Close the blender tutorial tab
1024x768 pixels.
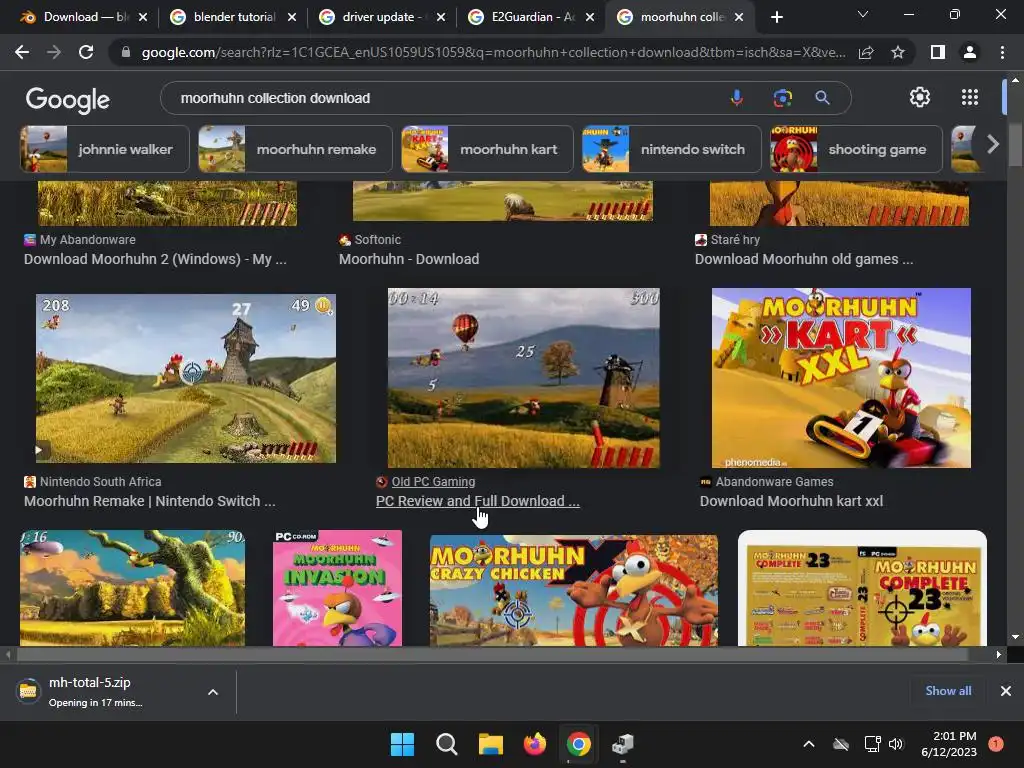[292, 17]
